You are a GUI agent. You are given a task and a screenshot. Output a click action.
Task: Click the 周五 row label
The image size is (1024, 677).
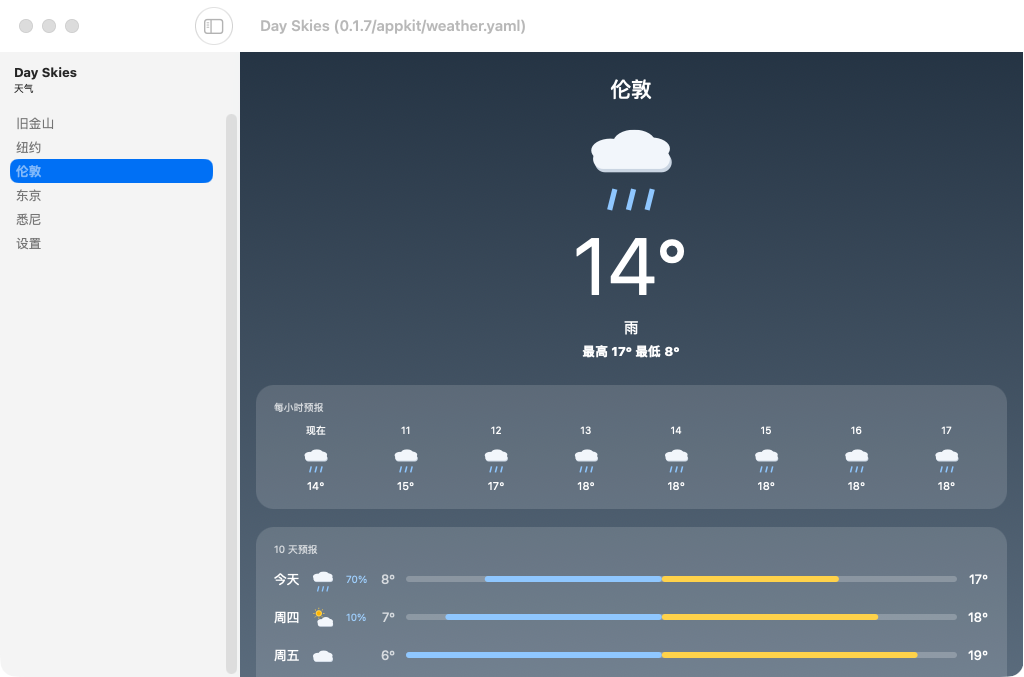tap(286, 655)
